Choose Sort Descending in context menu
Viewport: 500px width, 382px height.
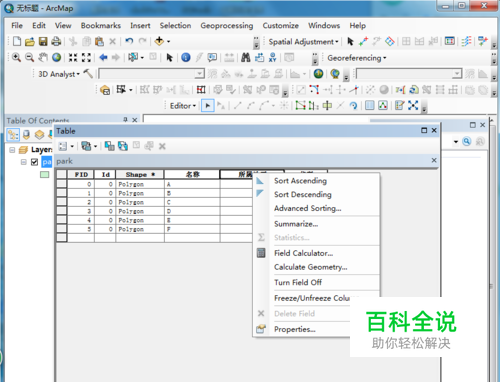[x=303, y=194]
